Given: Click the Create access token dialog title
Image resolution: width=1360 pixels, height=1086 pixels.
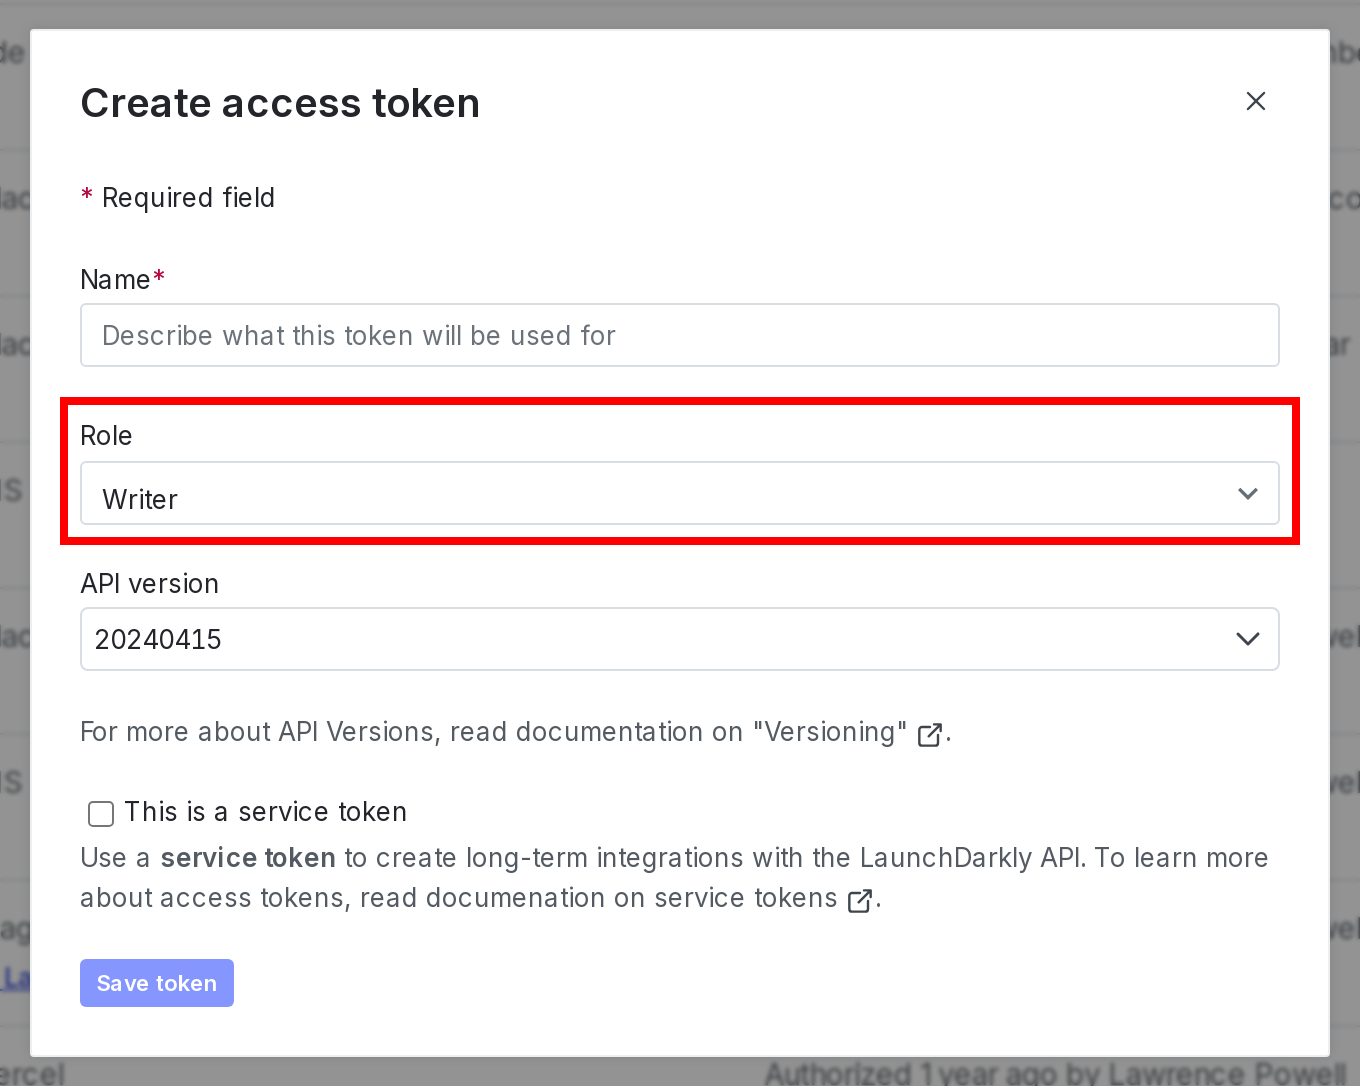Looking at the screenshot, I should (280, 103).
